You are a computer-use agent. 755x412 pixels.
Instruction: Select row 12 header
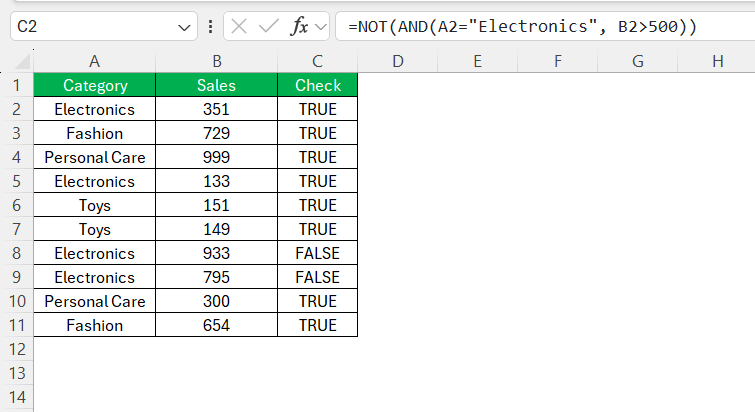pos(17,349)
